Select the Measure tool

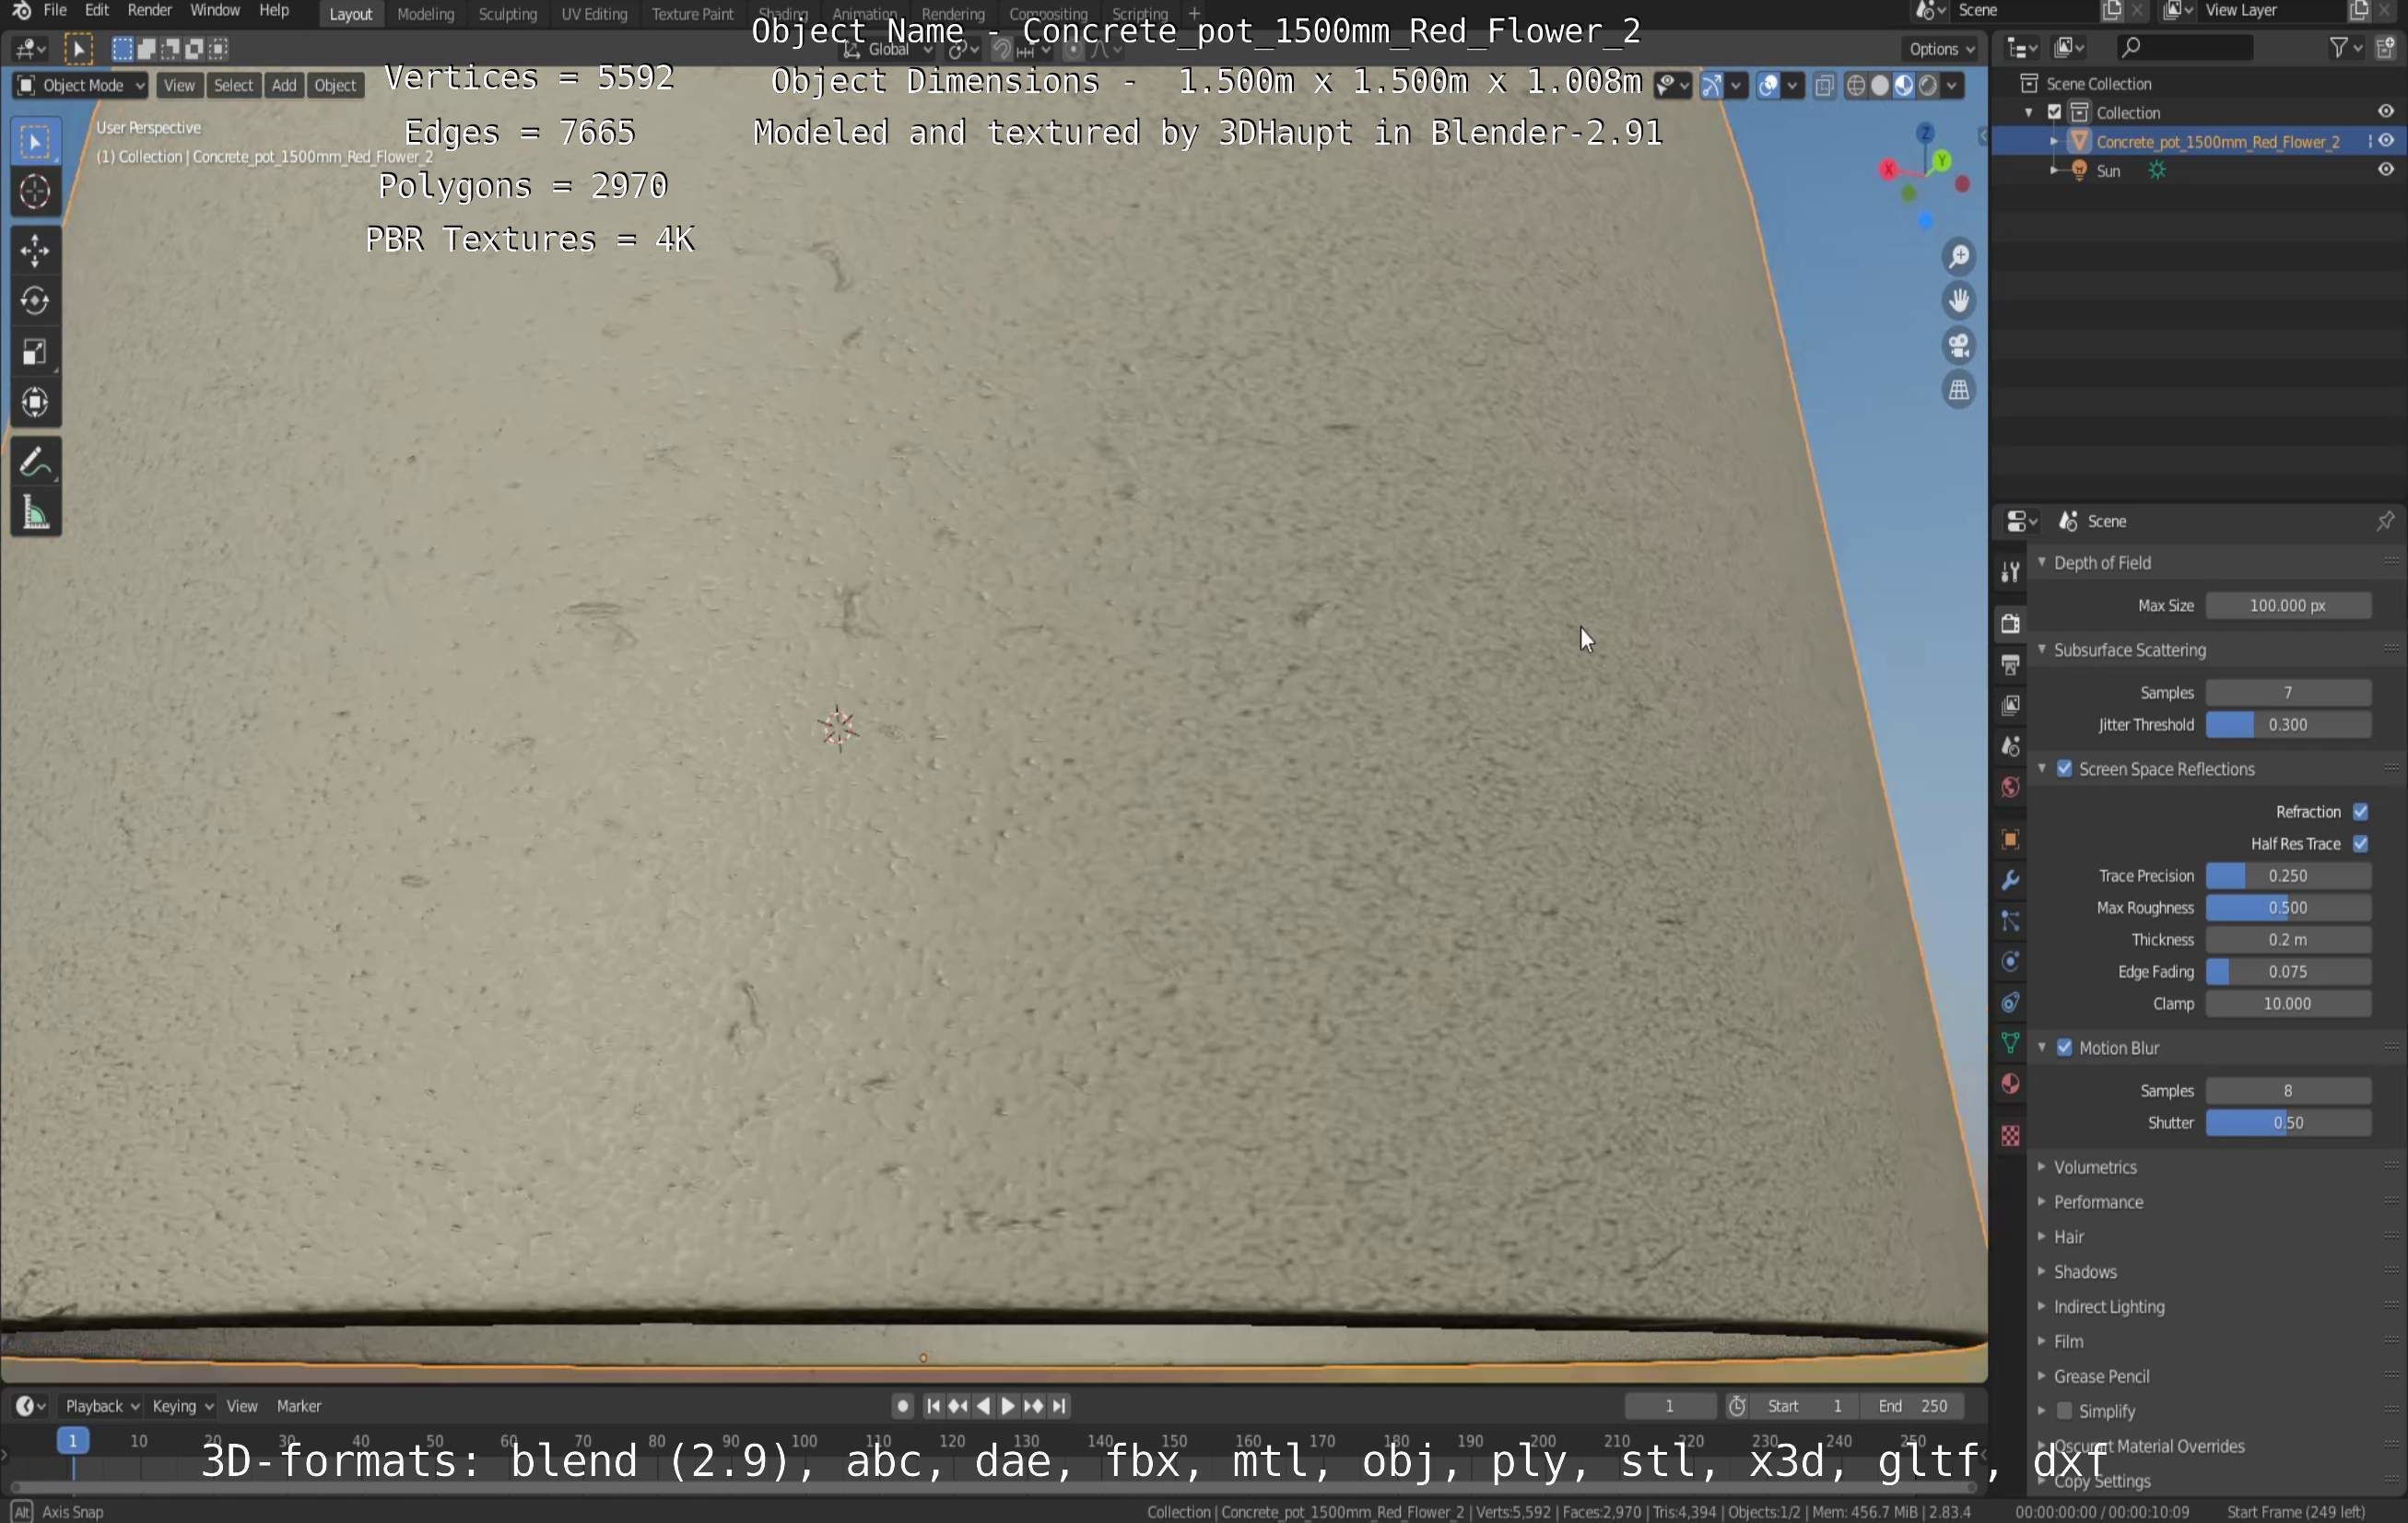point(35,513)
